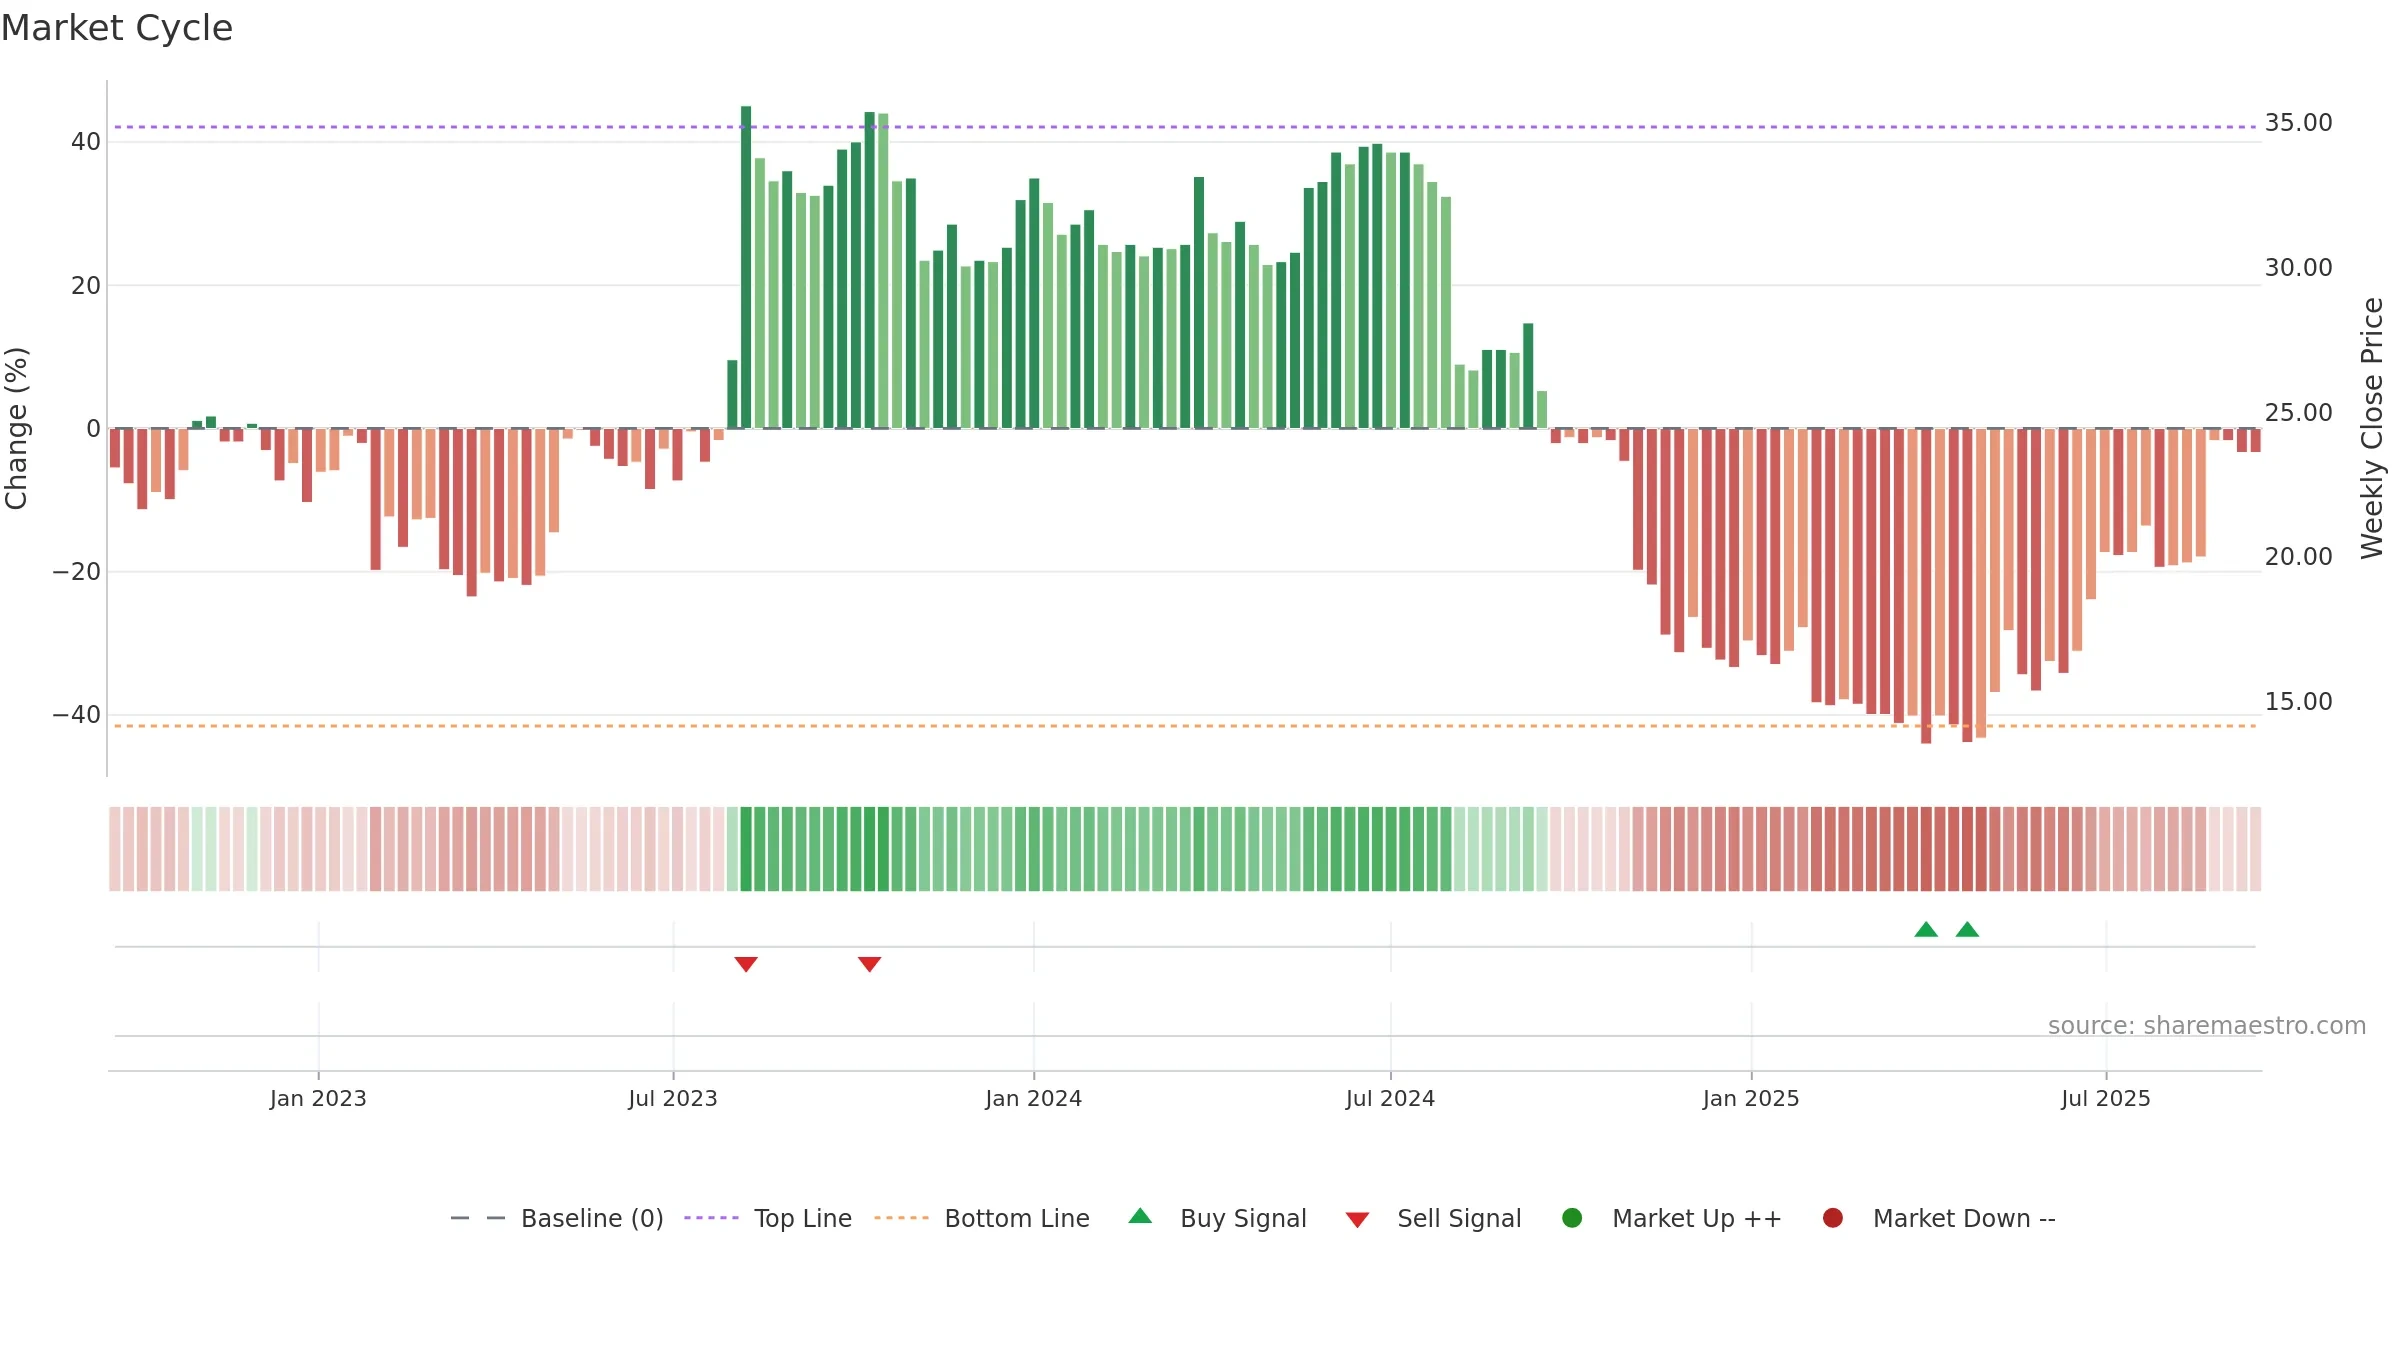Toggle the Market Up ++ legend entry

click(1671, 1218)
